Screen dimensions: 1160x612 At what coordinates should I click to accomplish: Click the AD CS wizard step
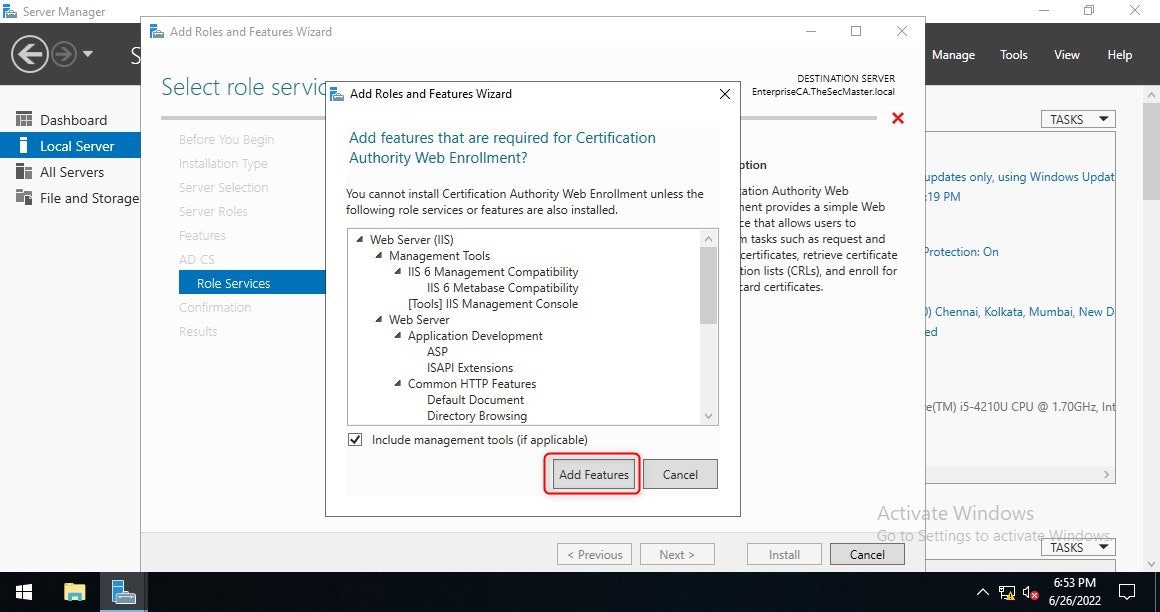click(197, 259)
